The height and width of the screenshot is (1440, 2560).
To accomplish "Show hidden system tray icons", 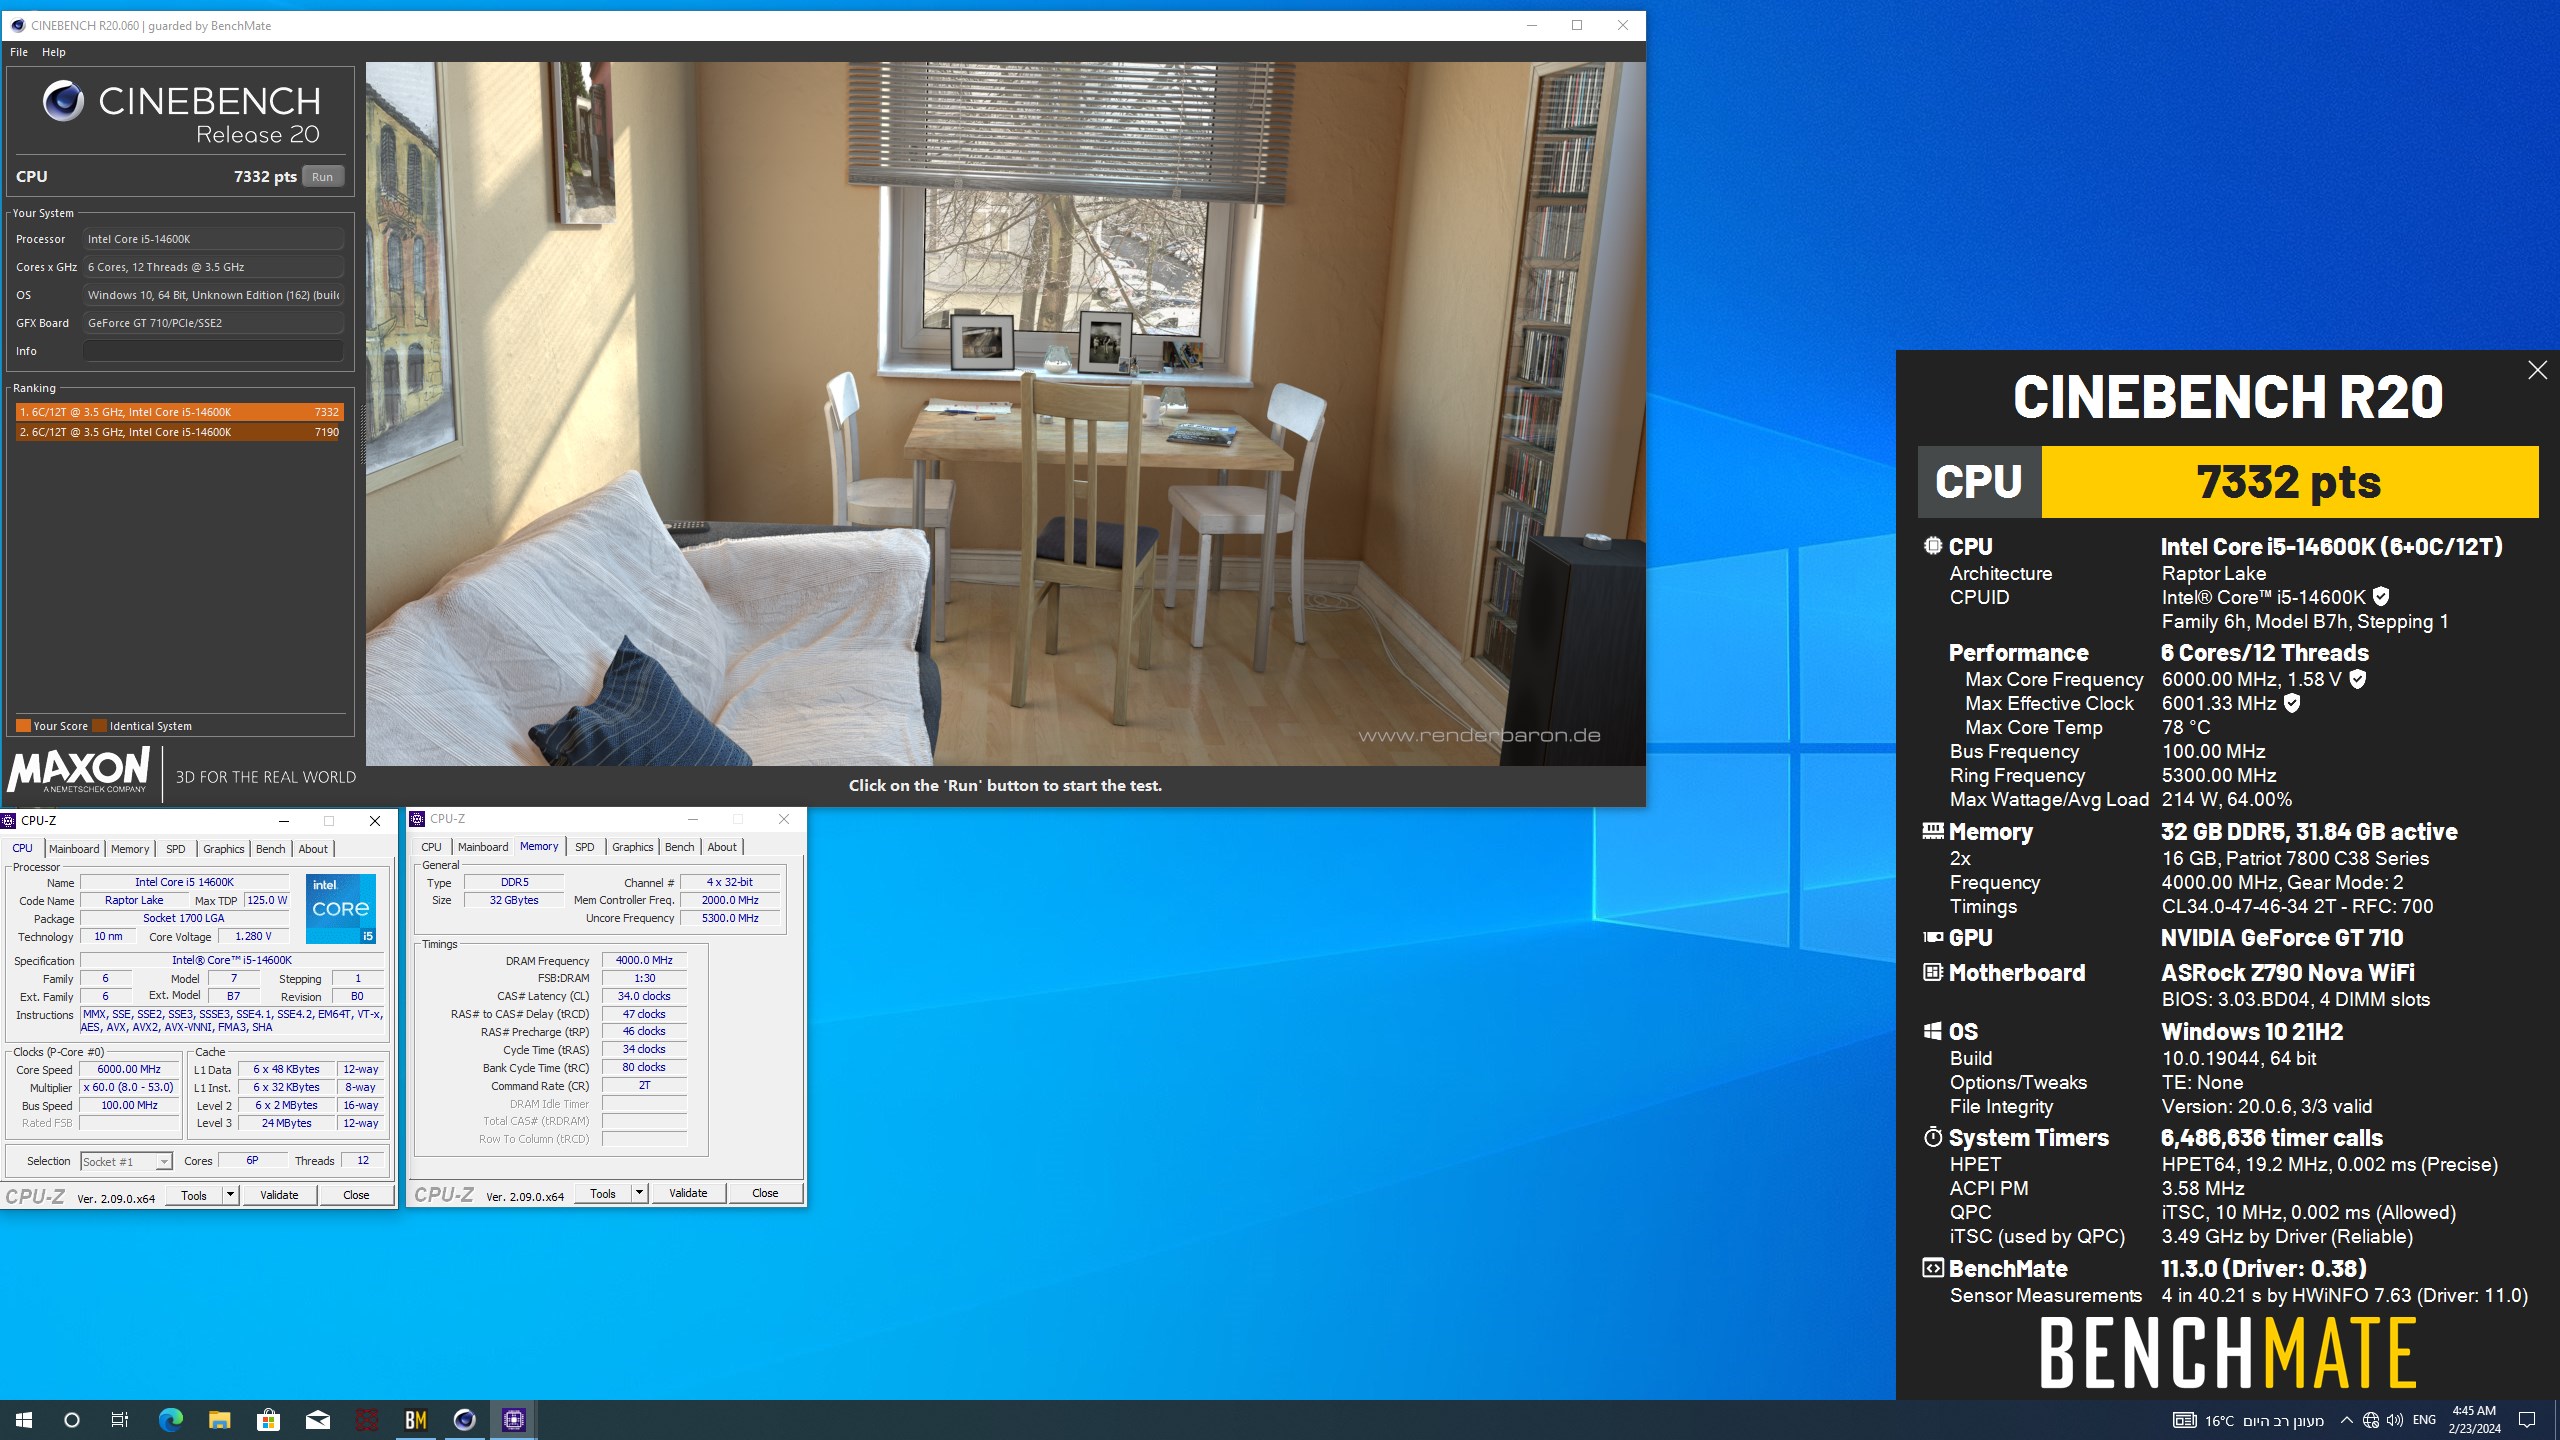I will point(2346,1420).
